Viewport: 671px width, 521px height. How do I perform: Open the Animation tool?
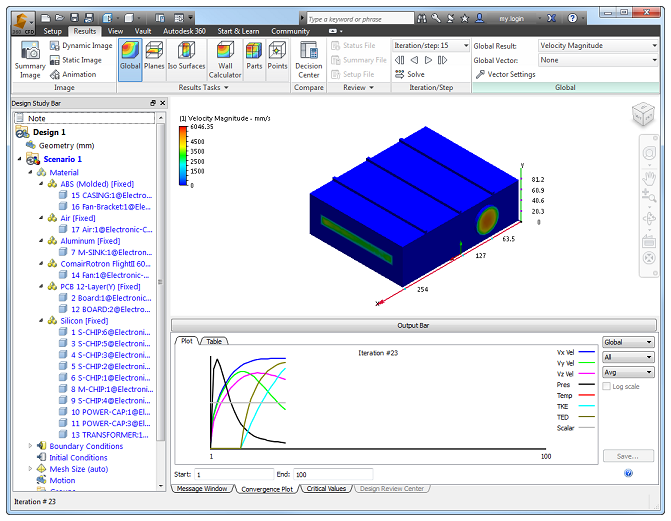pyautogui.click(x=73, y=74)
